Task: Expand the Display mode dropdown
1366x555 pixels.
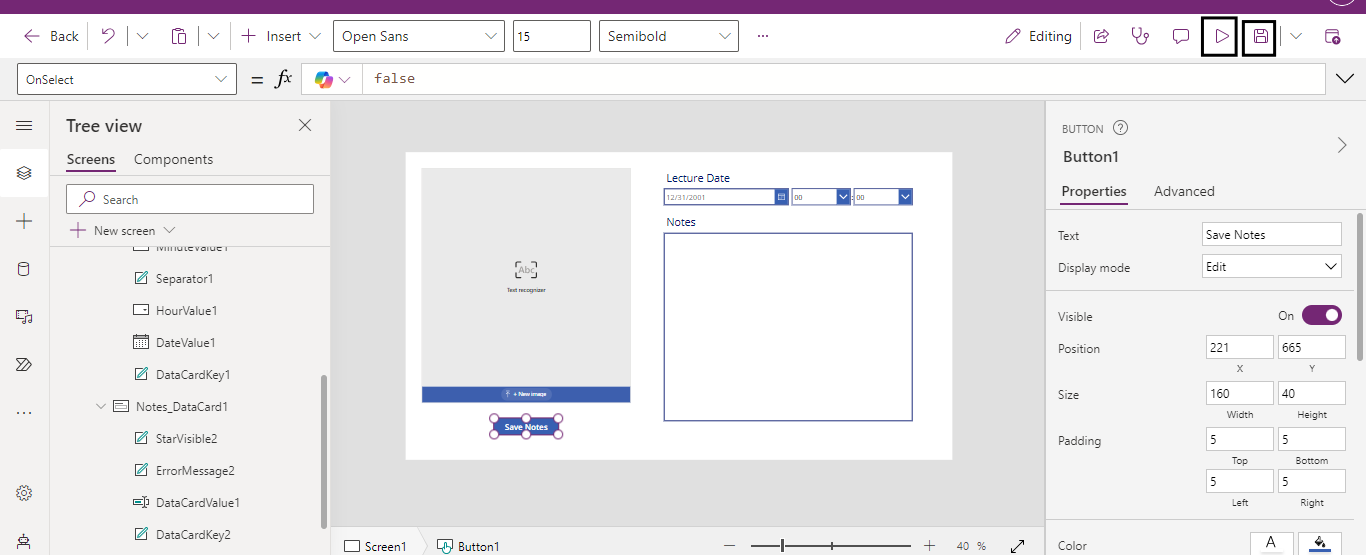Action: [1271, 267]
